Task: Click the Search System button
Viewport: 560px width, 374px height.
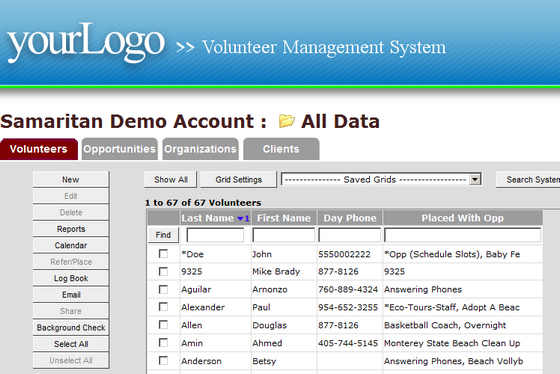Action: click(528, 179)
